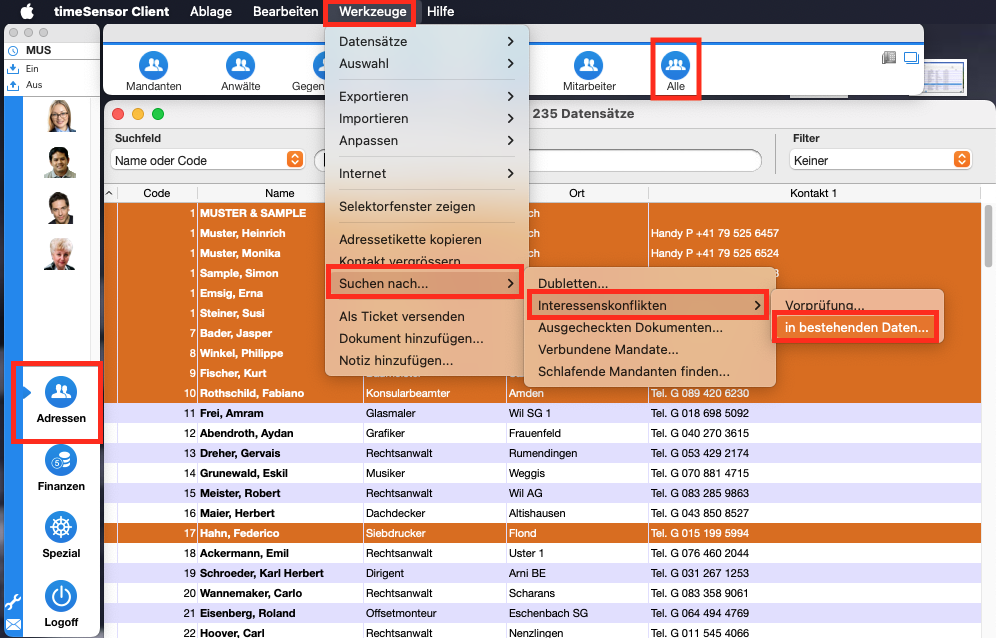Select the woman with glasses avatar
This screenshot has width=996, height=638.
[x=61, y=116]
